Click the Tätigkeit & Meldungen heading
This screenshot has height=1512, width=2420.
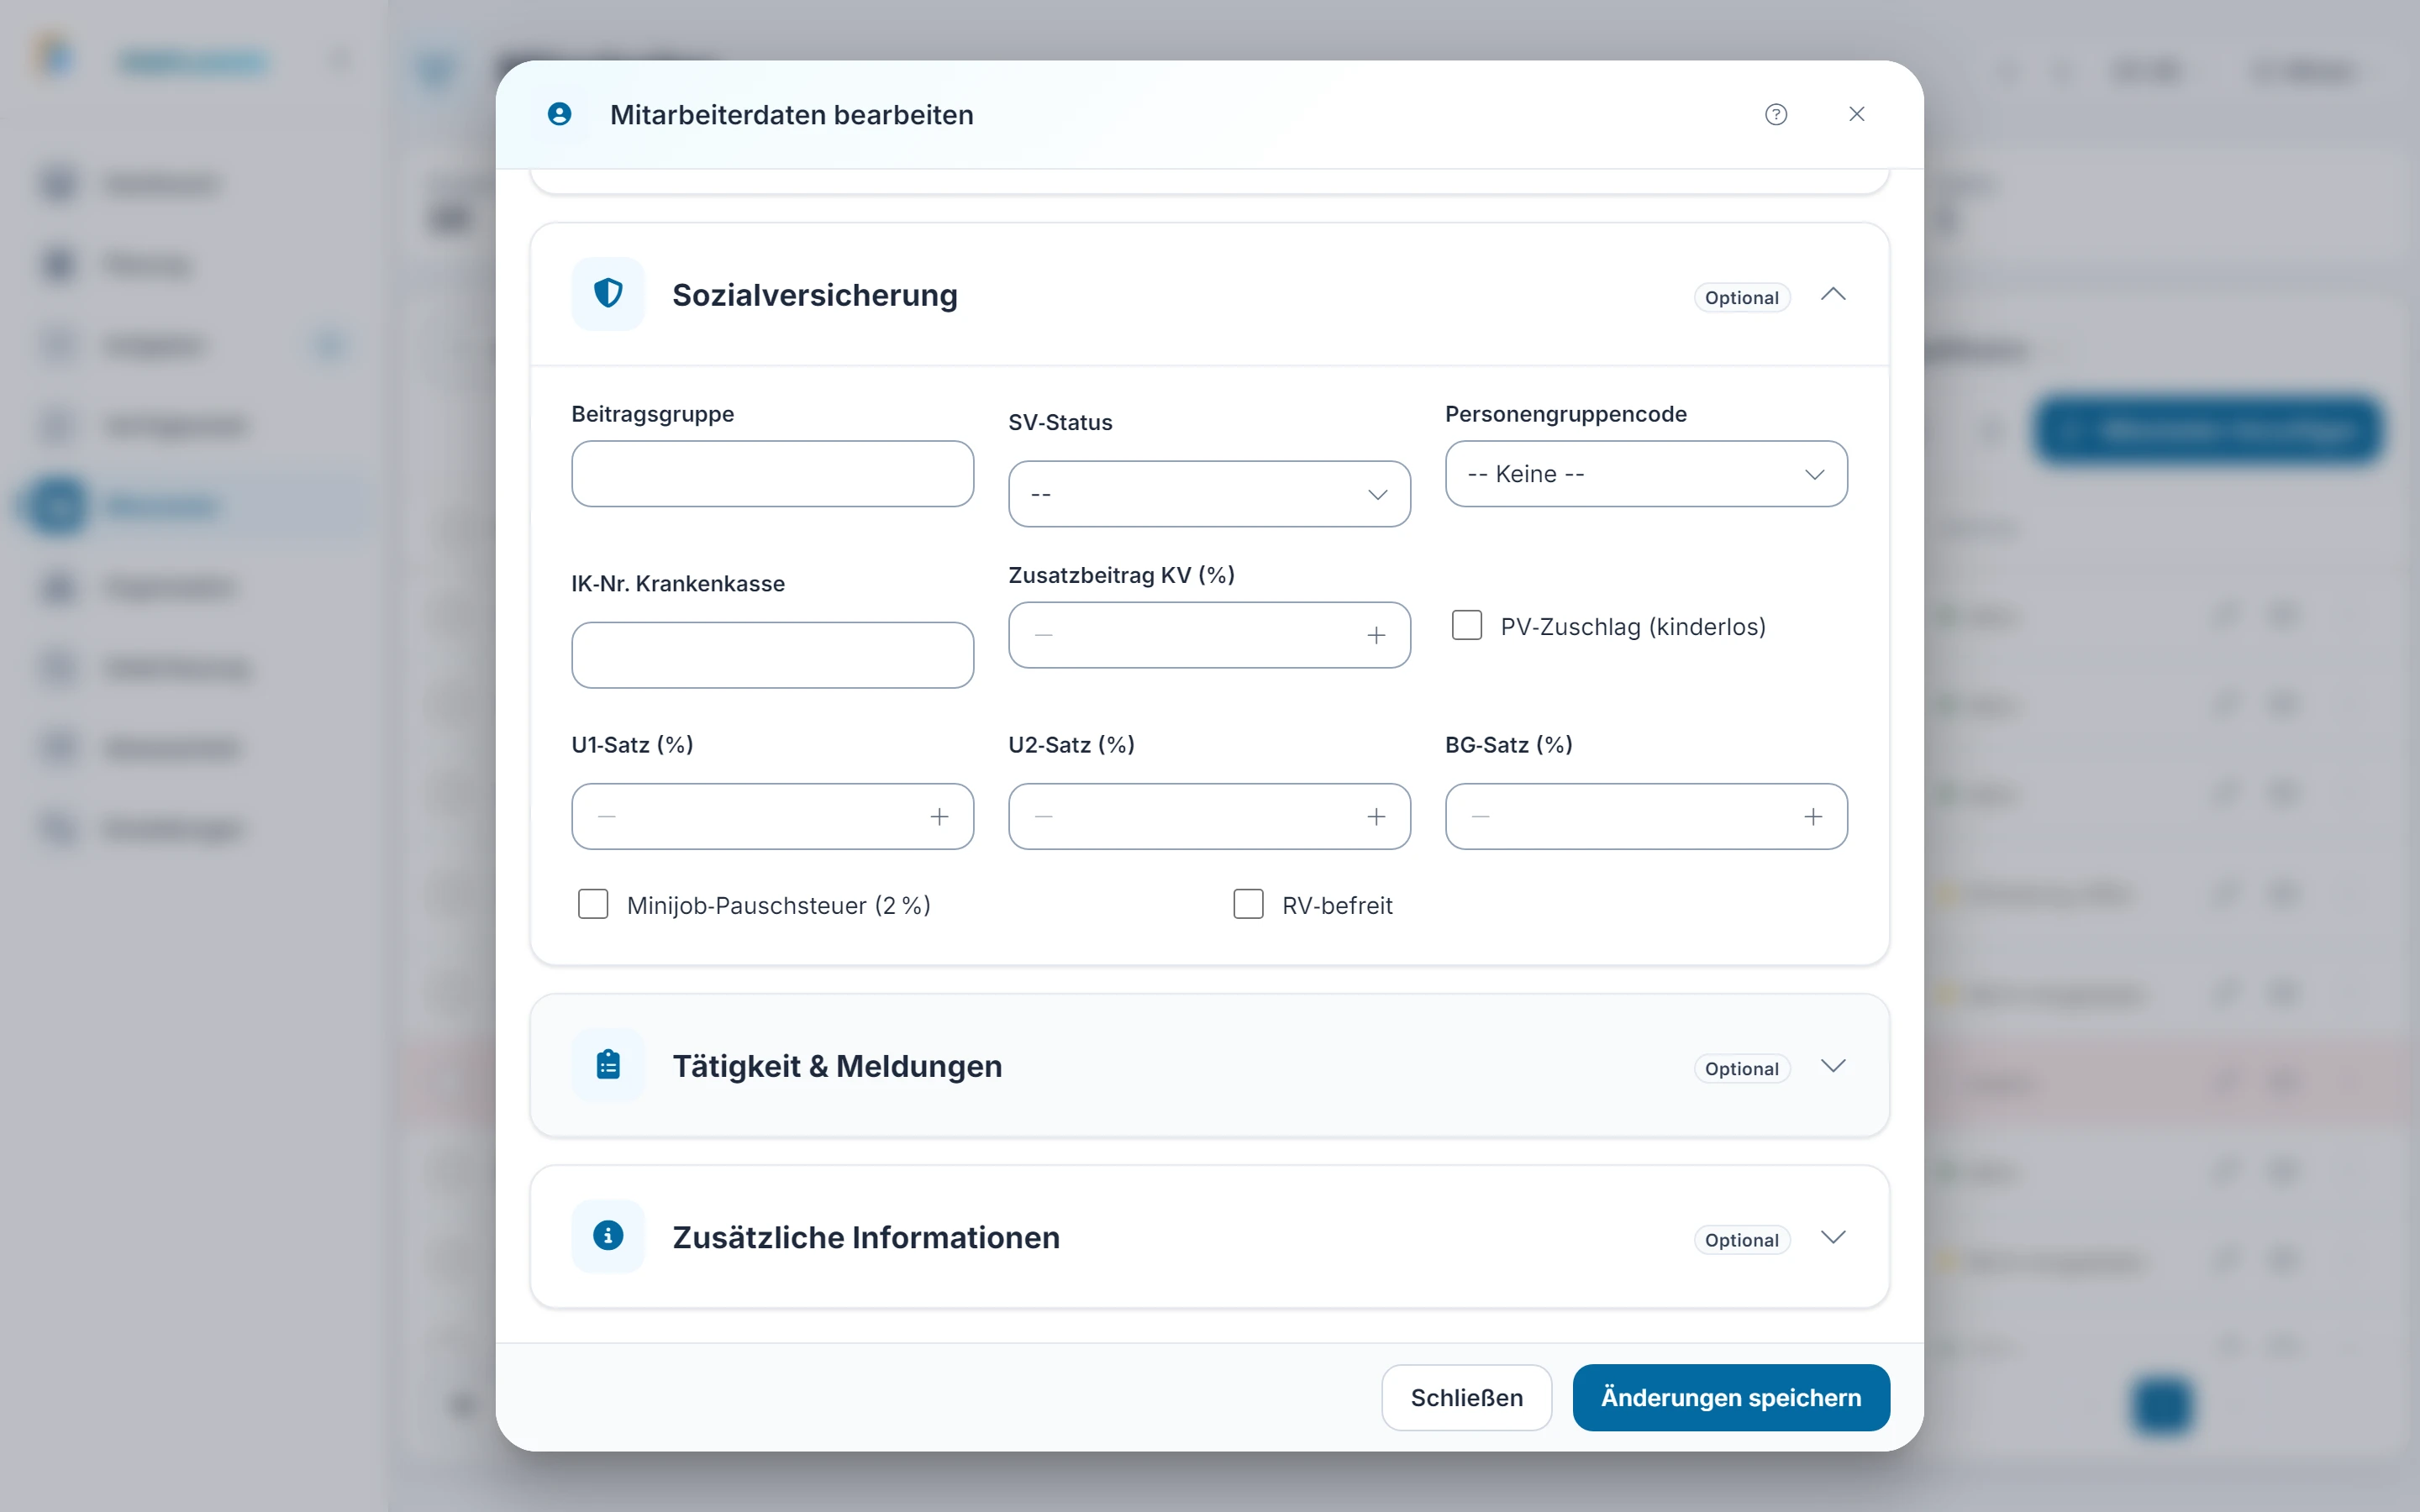(x=837, y=1066)
